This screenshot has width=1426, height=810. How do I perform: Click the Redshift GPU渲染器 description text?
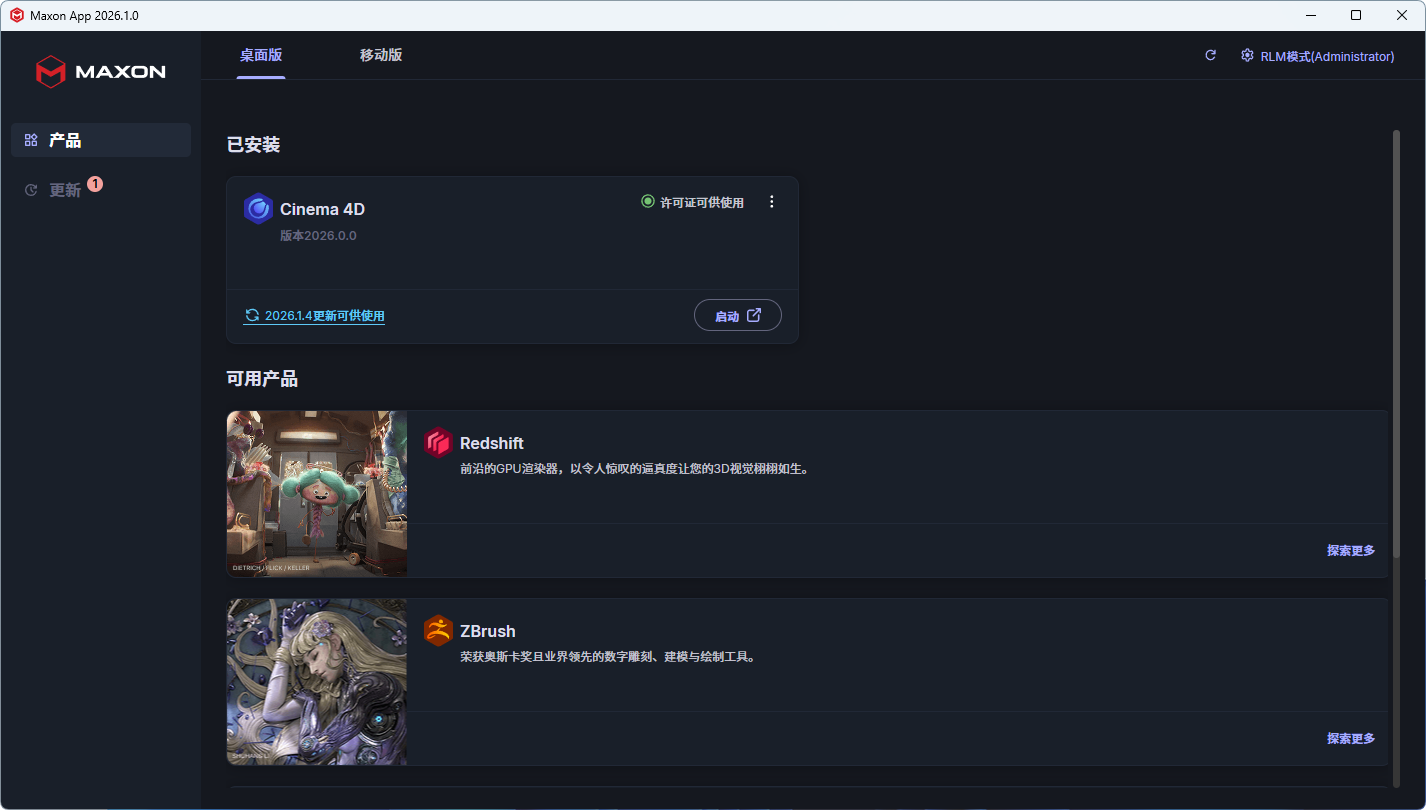[634, 469]
